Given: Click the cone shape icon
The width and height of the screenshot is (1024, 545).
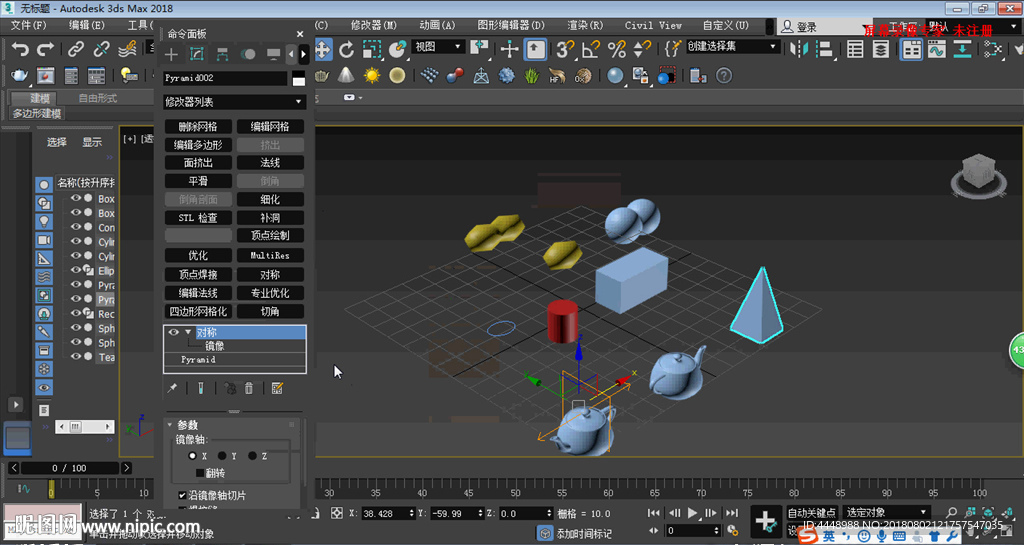Looking at the screenshot, I should pyautogui.click(x=346, y=76).
